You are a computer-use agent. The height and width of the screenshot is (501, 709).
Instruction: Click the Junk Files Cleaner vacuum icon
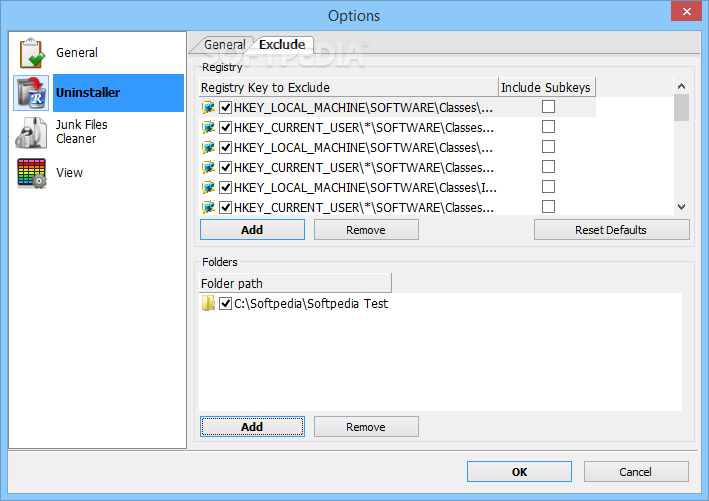31,132
